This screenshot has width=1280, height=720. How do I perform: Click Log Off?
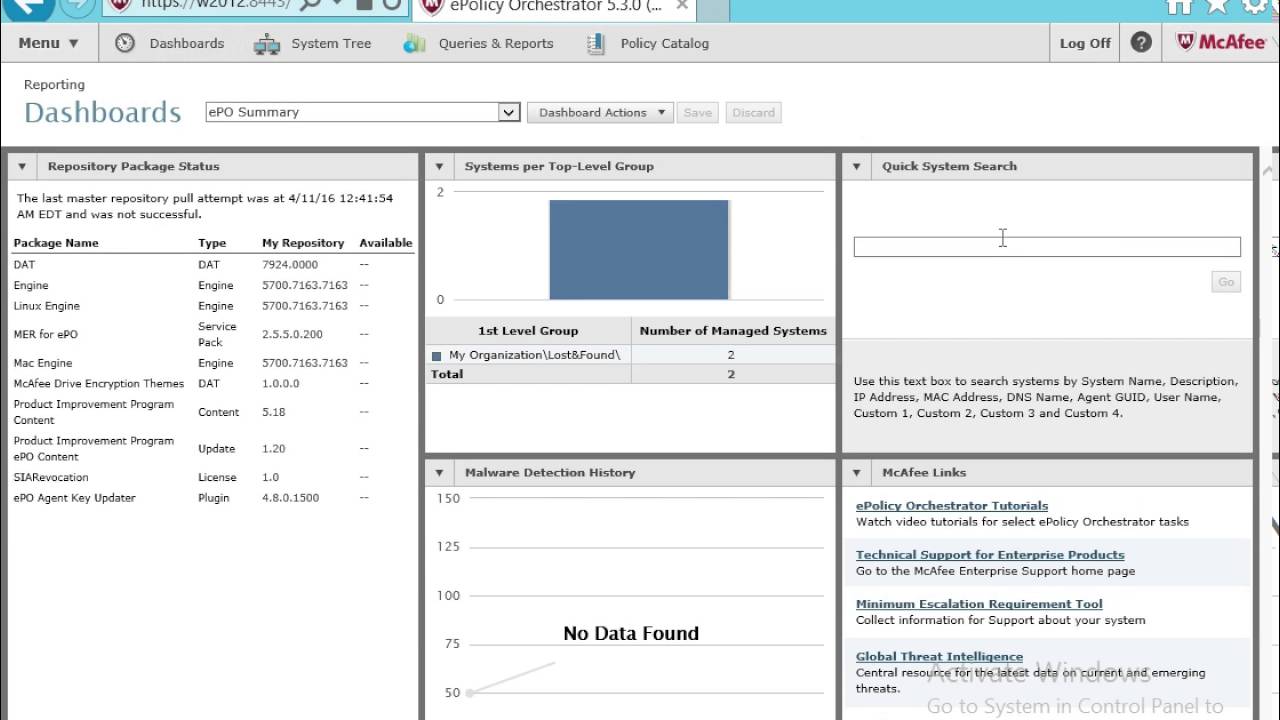1085,43
